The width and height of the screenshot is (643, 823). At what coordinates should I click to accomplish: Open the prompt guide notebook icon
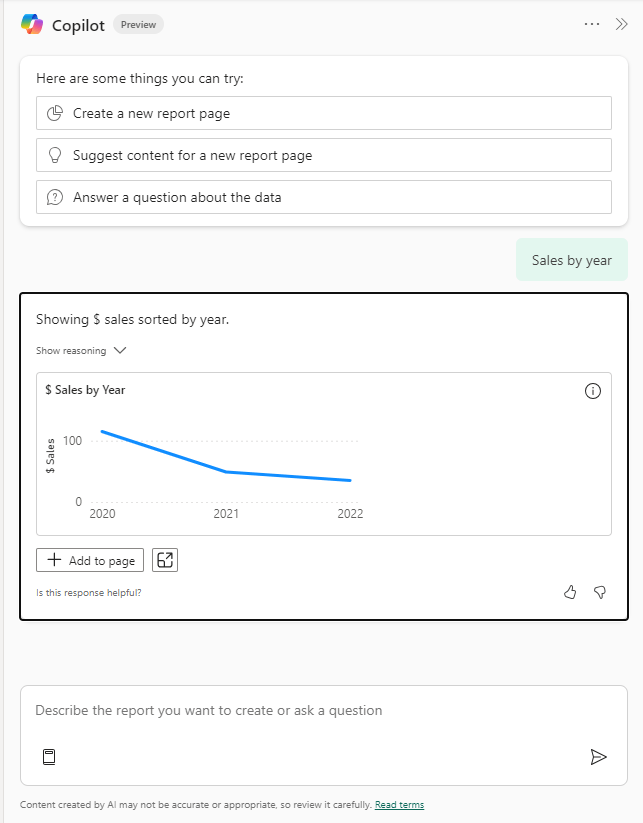tap(49, 757)
